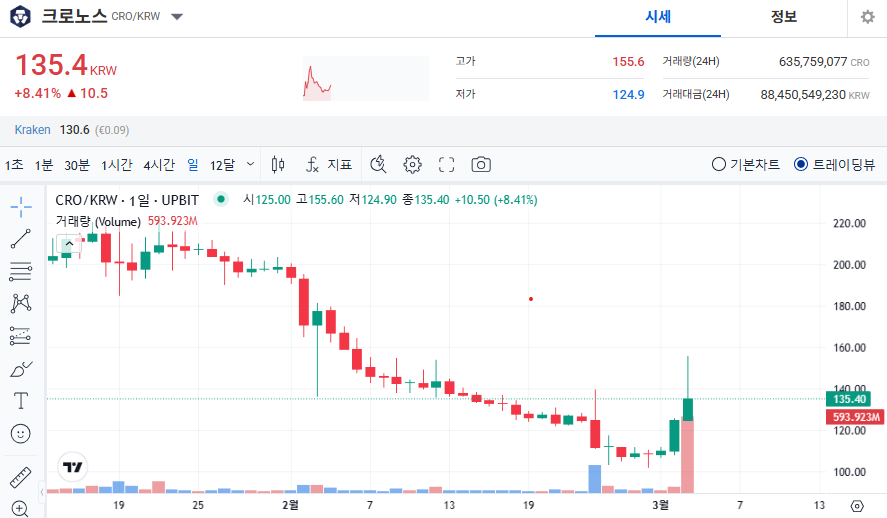Collapse the left drawing toolbar handle
The width and height of the screenshot is (887, 518).
pyautogui.click(x=42, y=492)
